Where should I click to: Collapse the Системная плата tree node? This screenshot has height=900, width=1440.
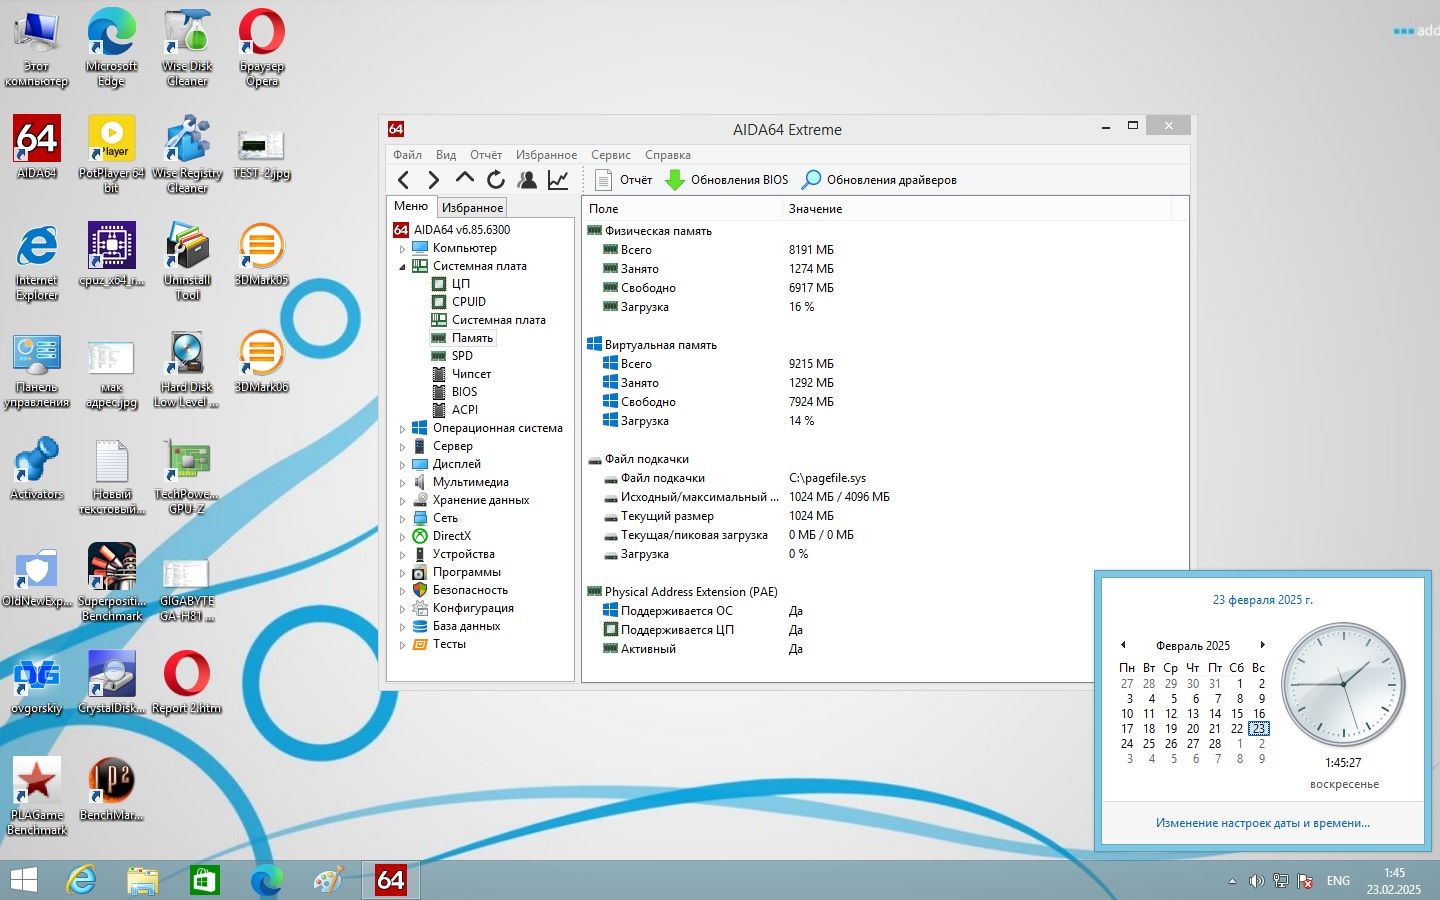[x=403, y=266]
